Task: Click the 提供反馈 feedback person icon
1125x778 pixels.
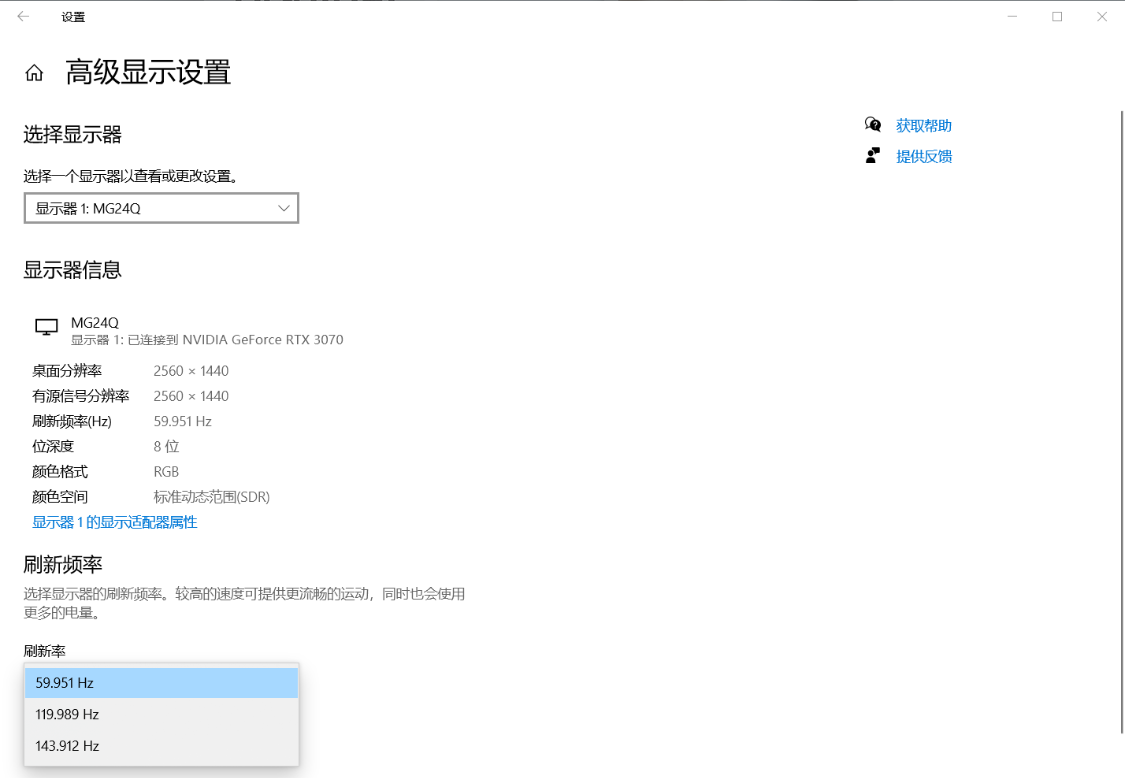Action: [x=872, y=156]
